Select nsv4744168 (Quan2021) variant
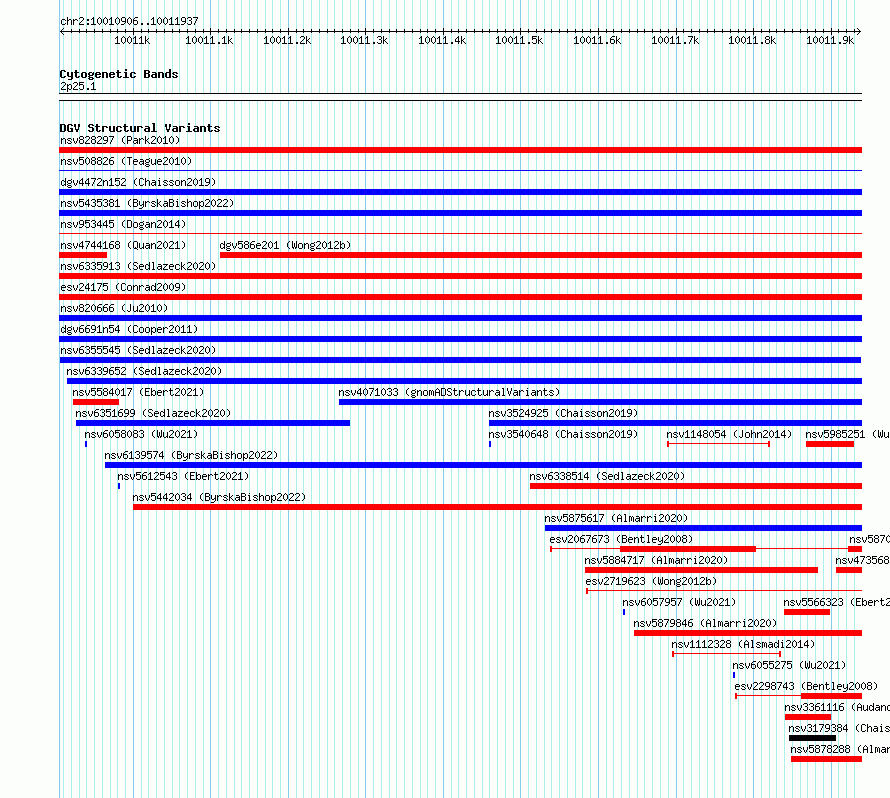The height and width of the screenshot is (798, 890). point(123,245)
